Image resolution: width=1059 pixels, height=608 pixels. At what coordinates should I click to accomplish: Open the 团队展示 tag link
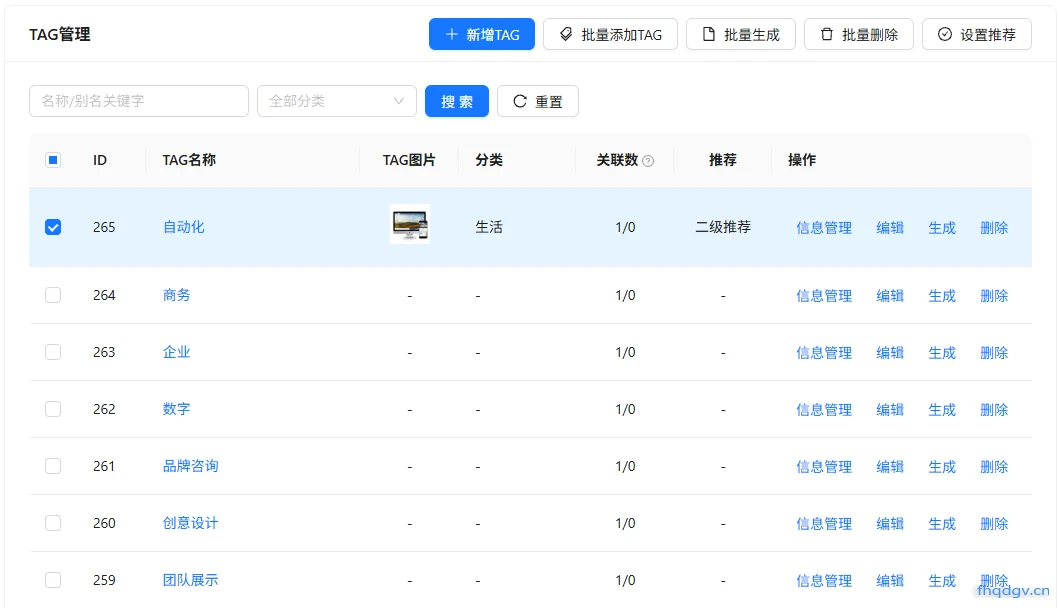click(x=190, y=580)
